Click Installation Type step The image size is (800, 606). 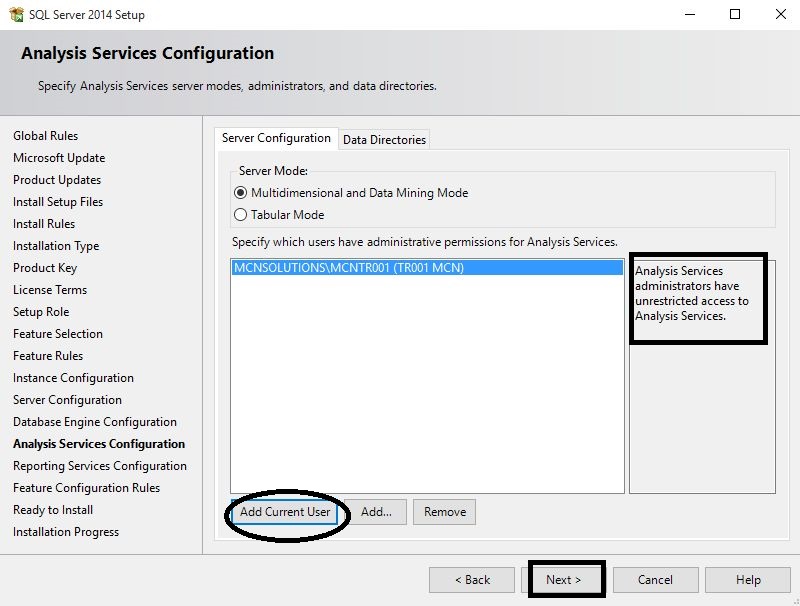56,246
